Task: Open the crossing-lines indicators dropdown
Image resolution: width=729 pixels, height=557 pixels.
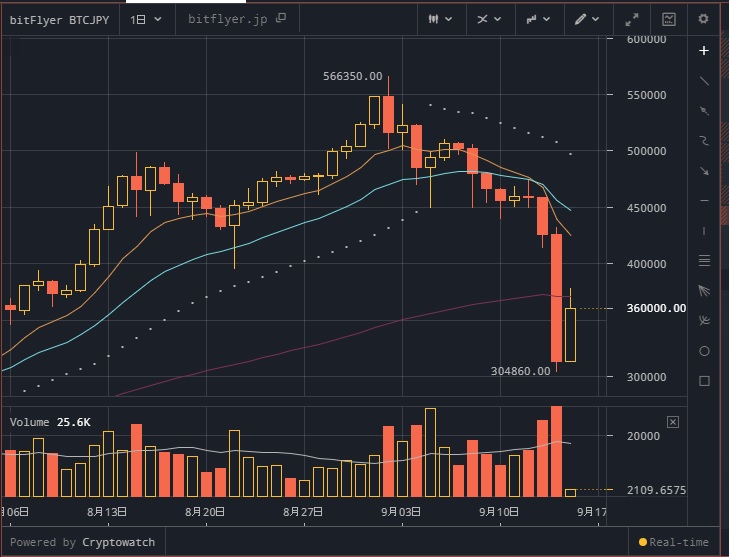Action: (x=489, y=19)
